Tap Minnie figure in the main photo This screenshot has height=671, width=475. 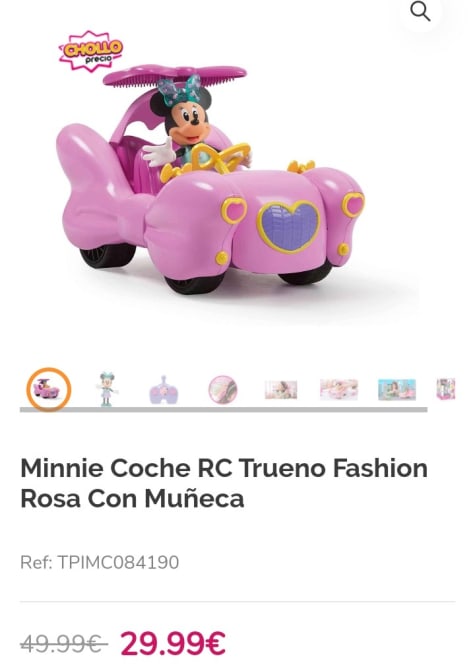point(188,125)
